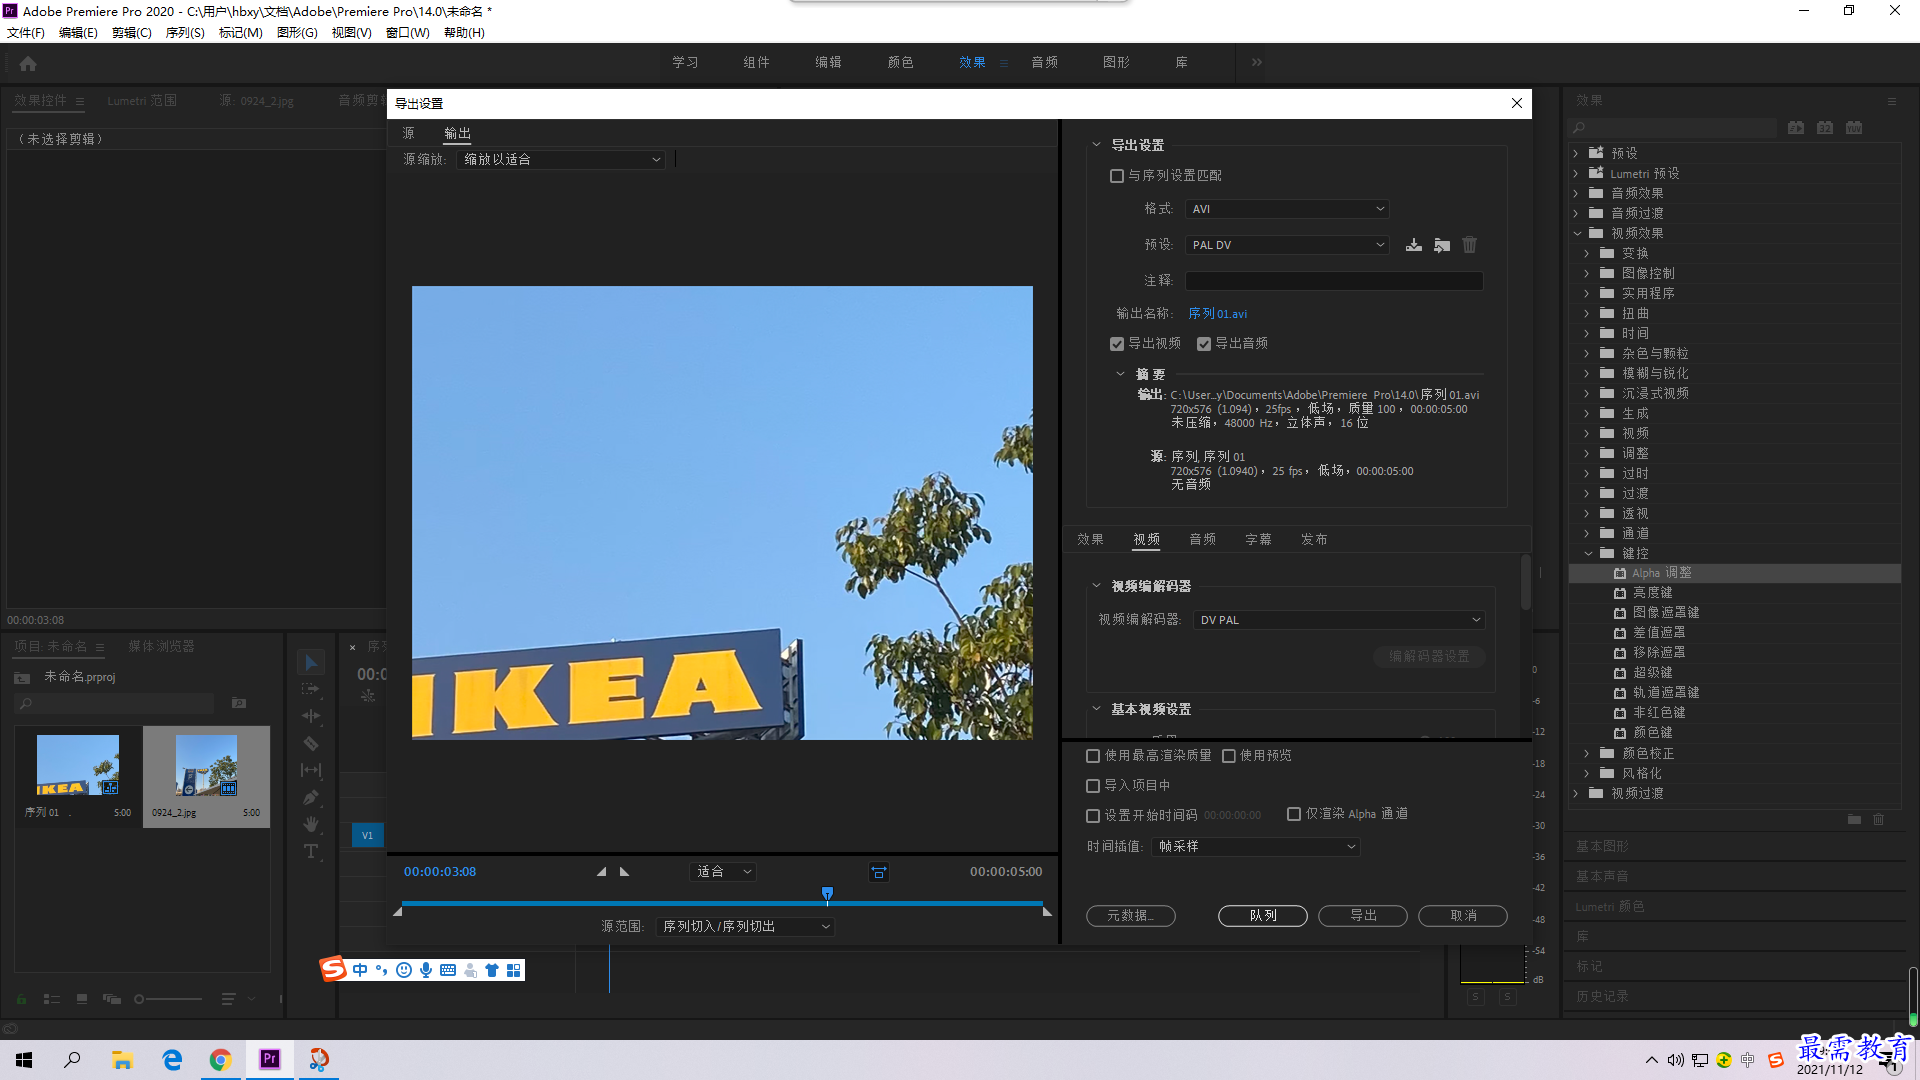Open Chrome from the taskbar
The image size is (1920, 1080).
220,1060
